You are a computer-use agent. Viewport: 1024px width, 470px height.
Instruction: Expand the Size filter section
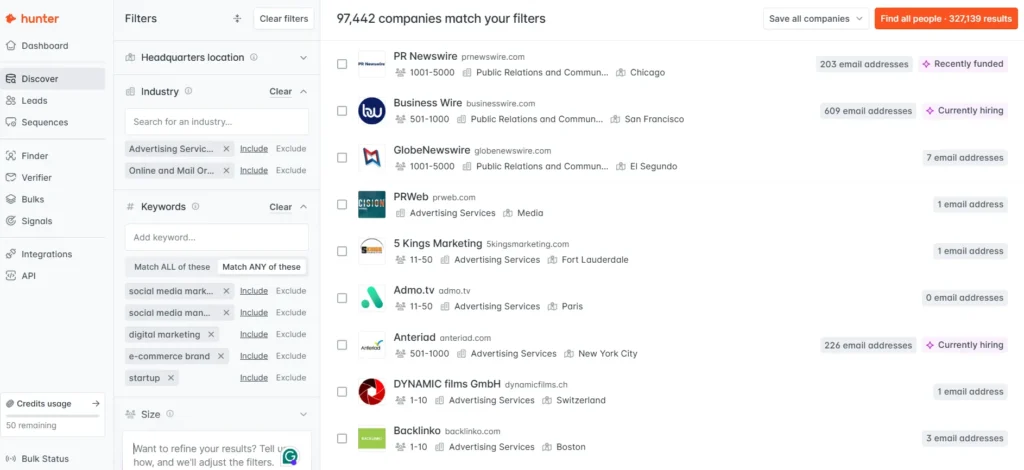tap(303, 414)
